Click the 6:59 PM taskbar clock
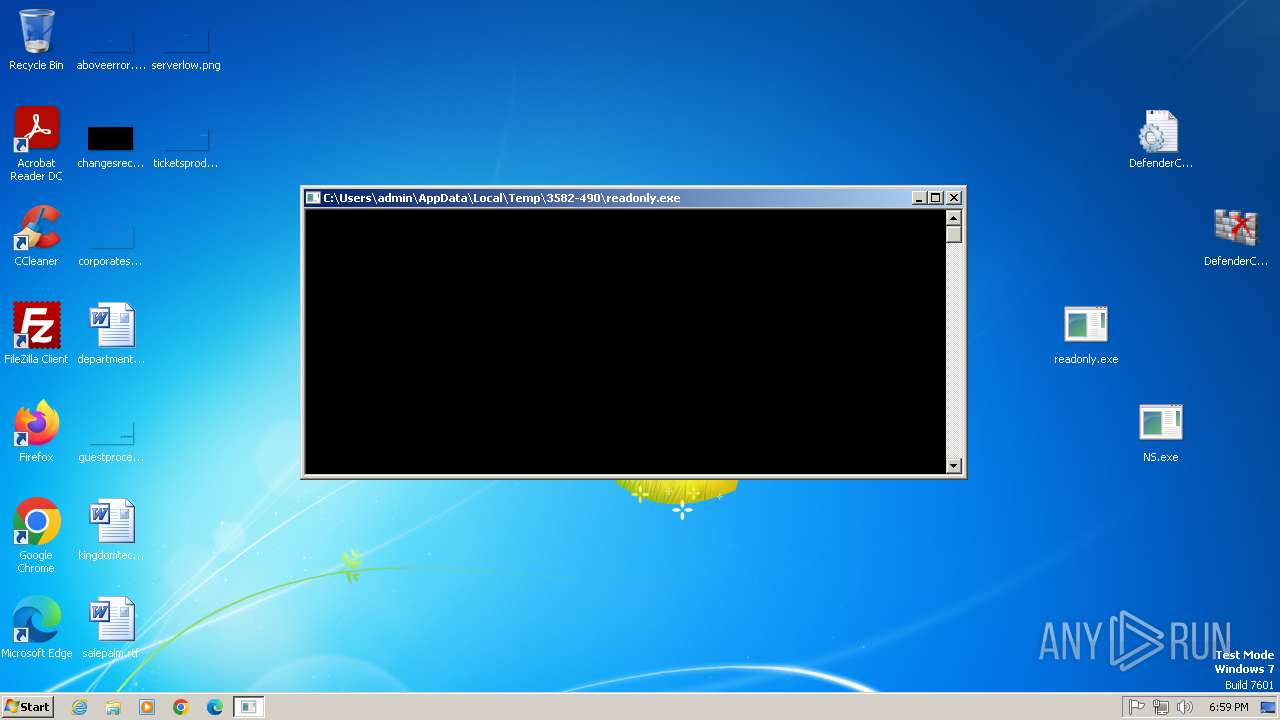This screenshot has height=720, width=1280. click(1229, 707)
